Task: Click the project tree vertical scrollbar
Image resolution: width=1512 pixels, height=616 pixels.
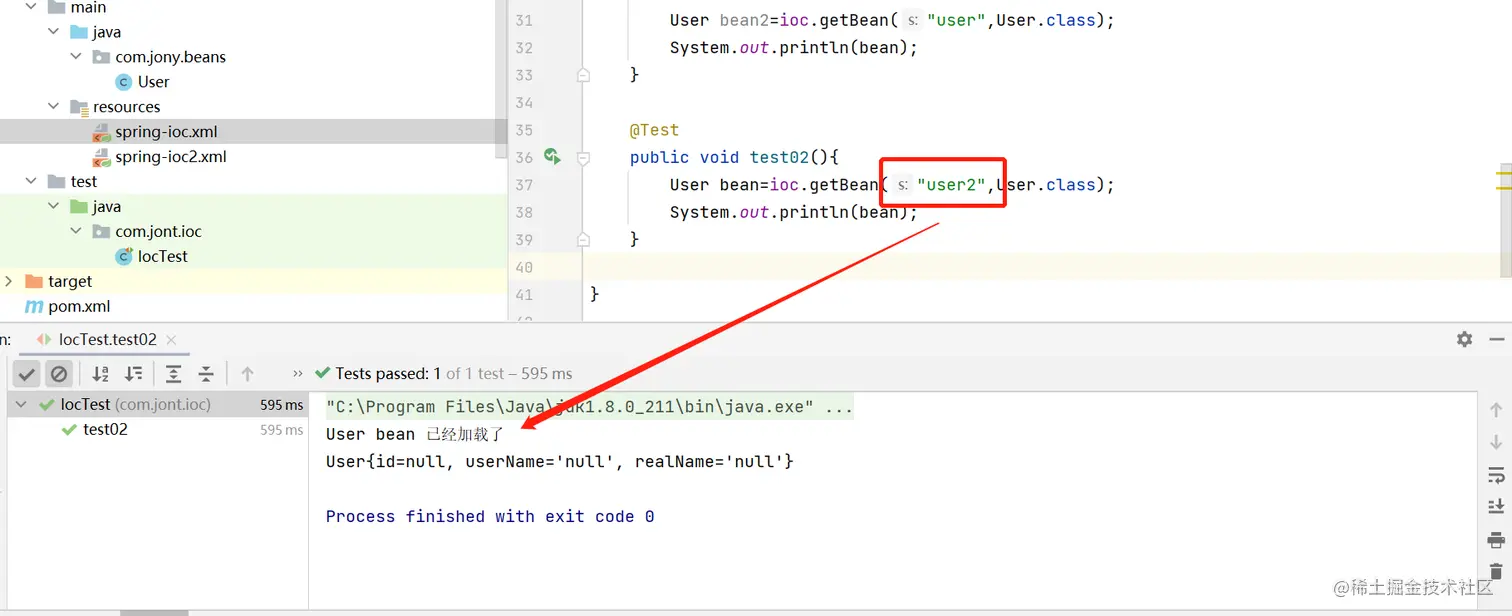Action: coord(503,80)
